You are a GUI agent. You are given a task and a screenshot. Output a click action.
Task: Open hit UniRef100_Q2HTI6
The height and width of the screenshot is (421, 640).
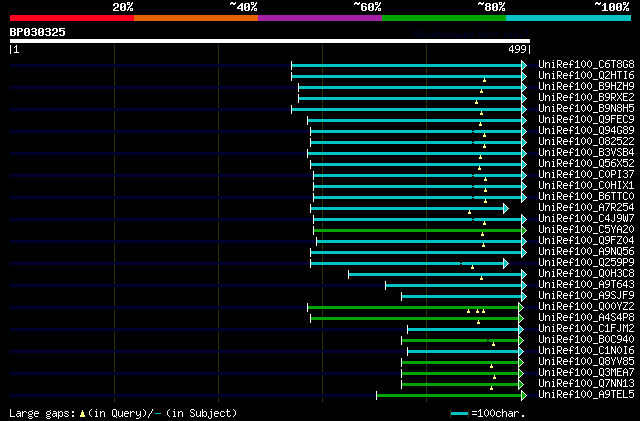586,76
